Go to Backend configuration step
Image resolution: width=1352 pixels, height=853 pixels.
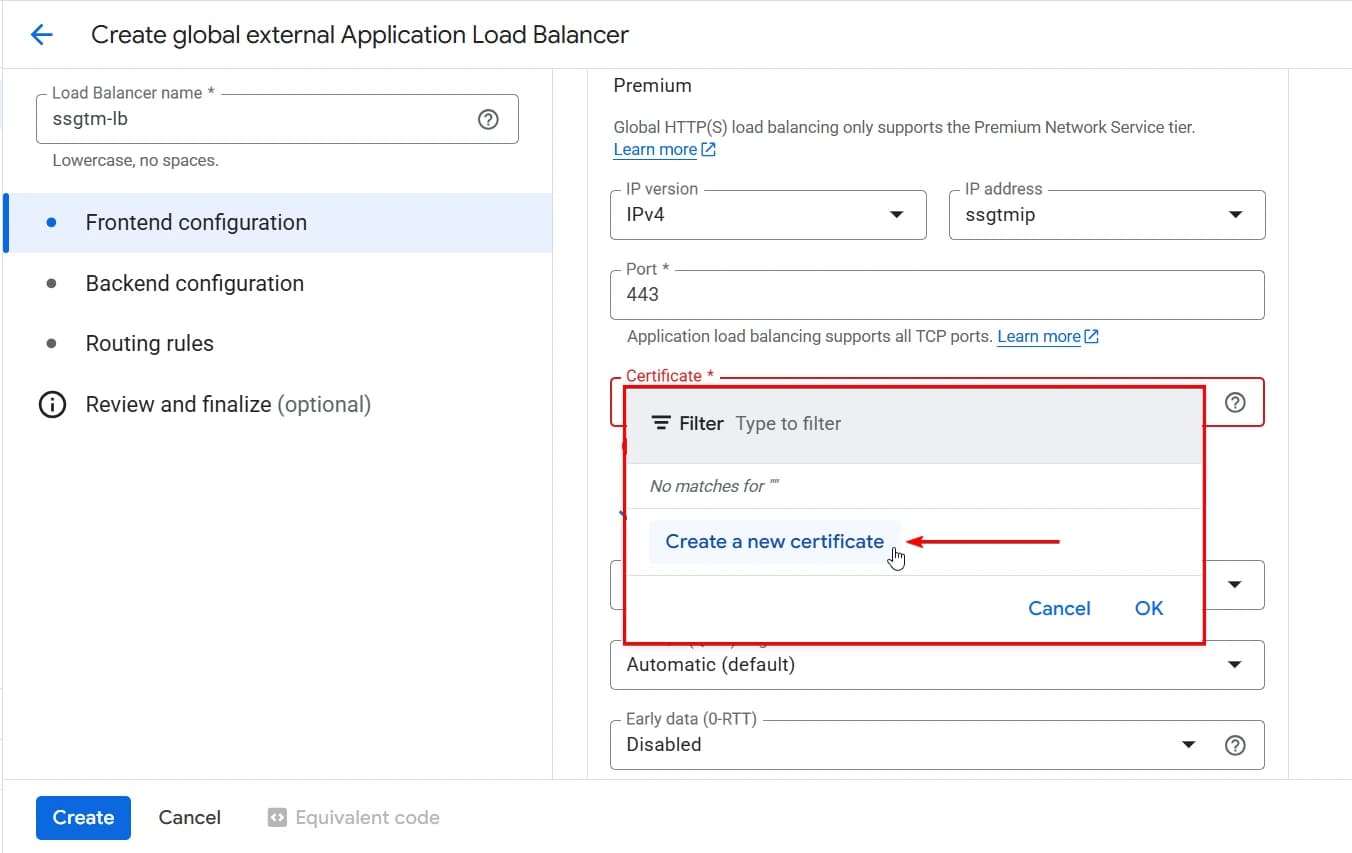pos(194,284)
